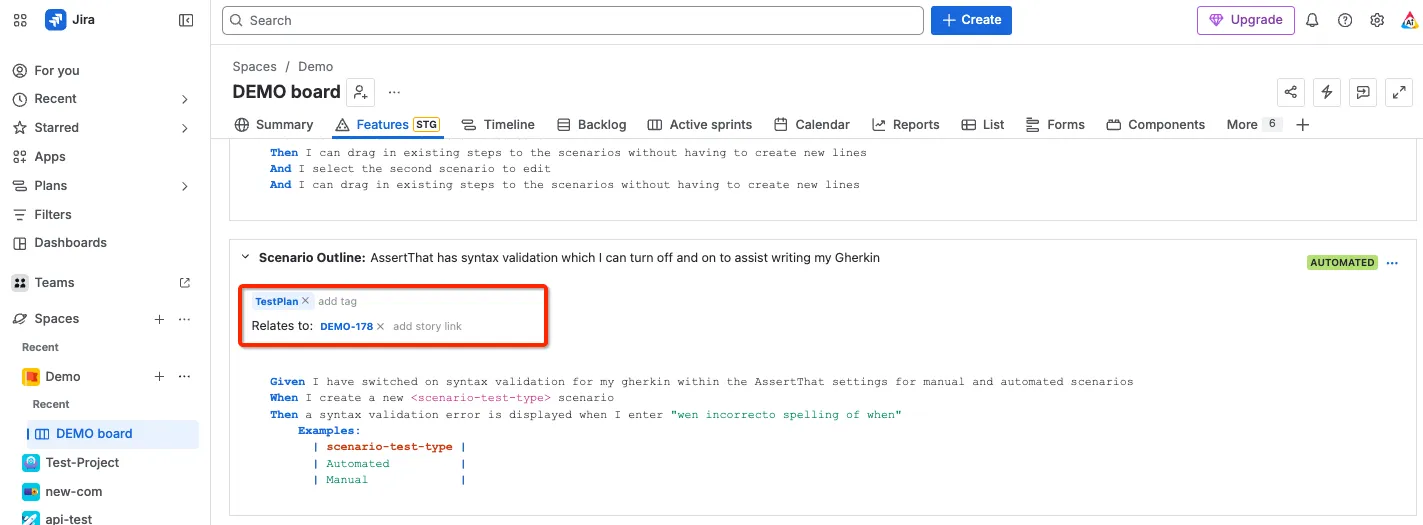Switch to the Timeline tab

point(498,125)
